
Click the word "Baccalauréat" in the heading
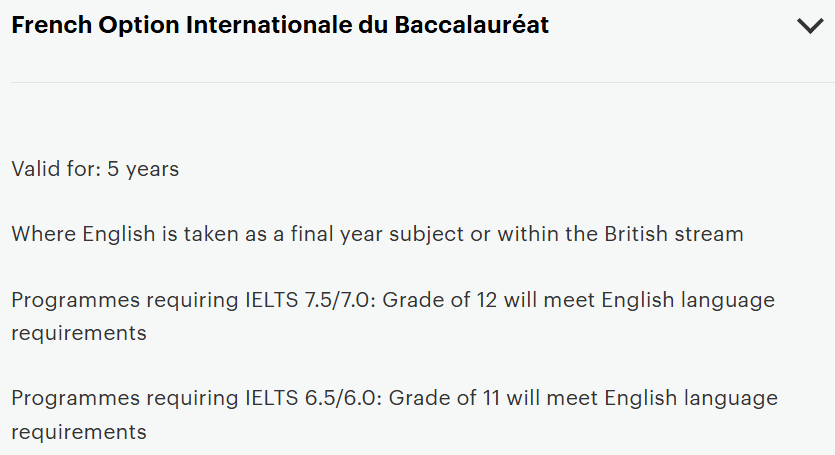click(x=468, y=26)
